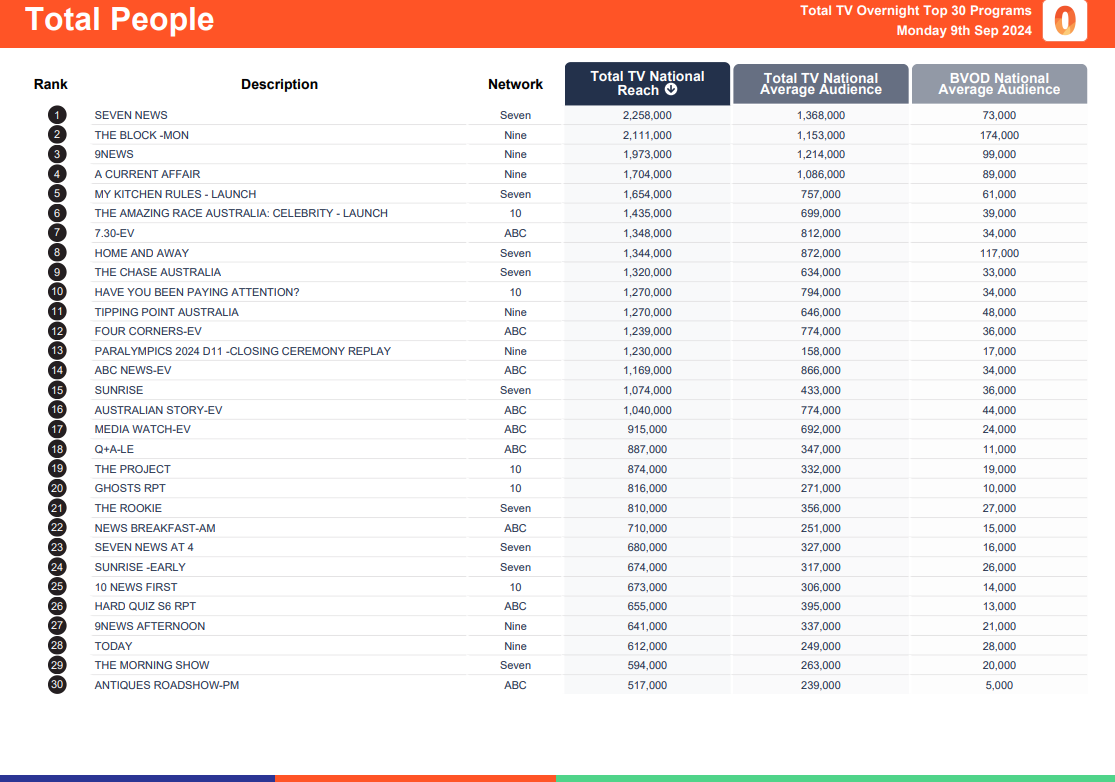Select BVOD National Average Audience tab
The height and width of the screenshot is (782, 1115).
tap(999, 84)
